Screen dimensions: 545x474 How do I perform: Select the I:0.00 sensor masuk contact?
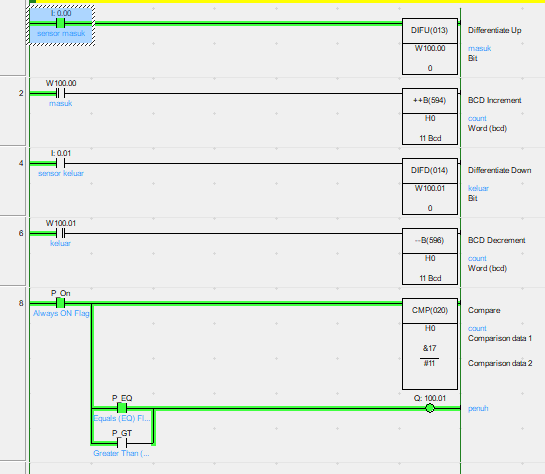[60, 23]
